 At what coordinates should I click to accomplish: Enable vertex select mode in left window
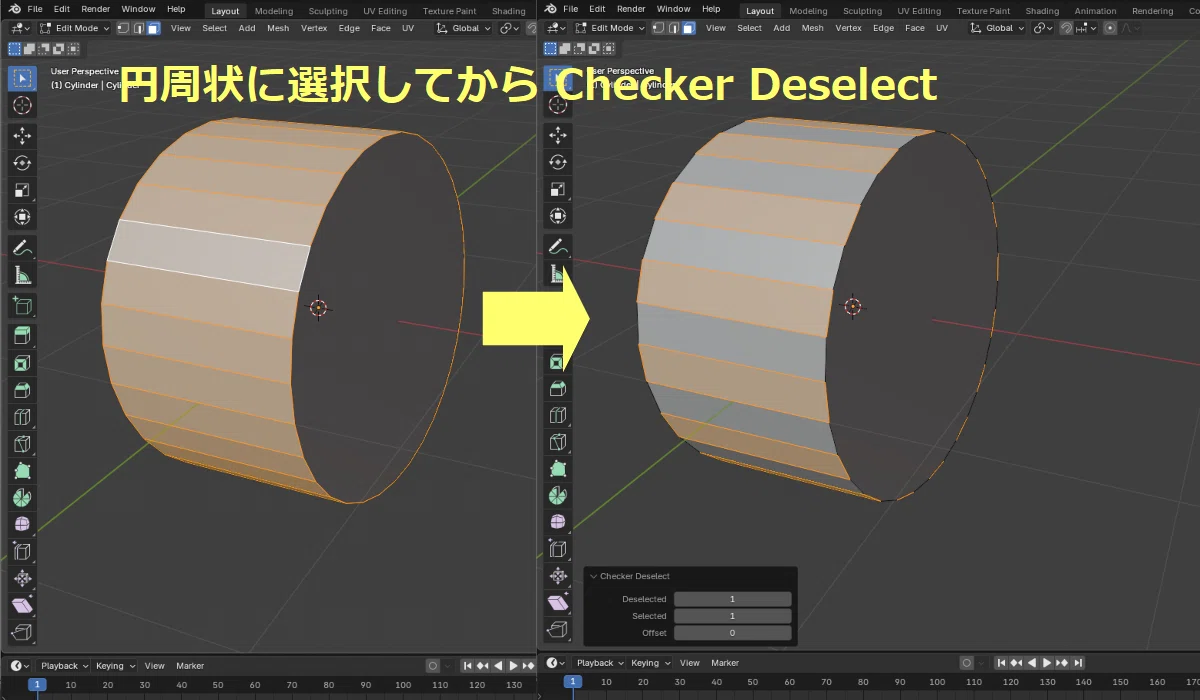pyautogui.click(x=125, y=28)
